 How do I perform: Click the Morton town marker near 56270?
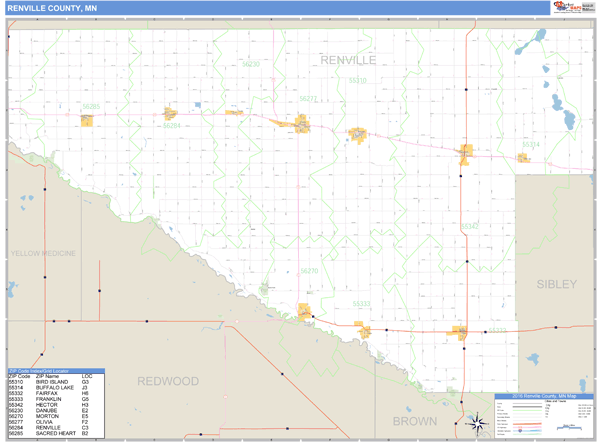coord(305,313)
